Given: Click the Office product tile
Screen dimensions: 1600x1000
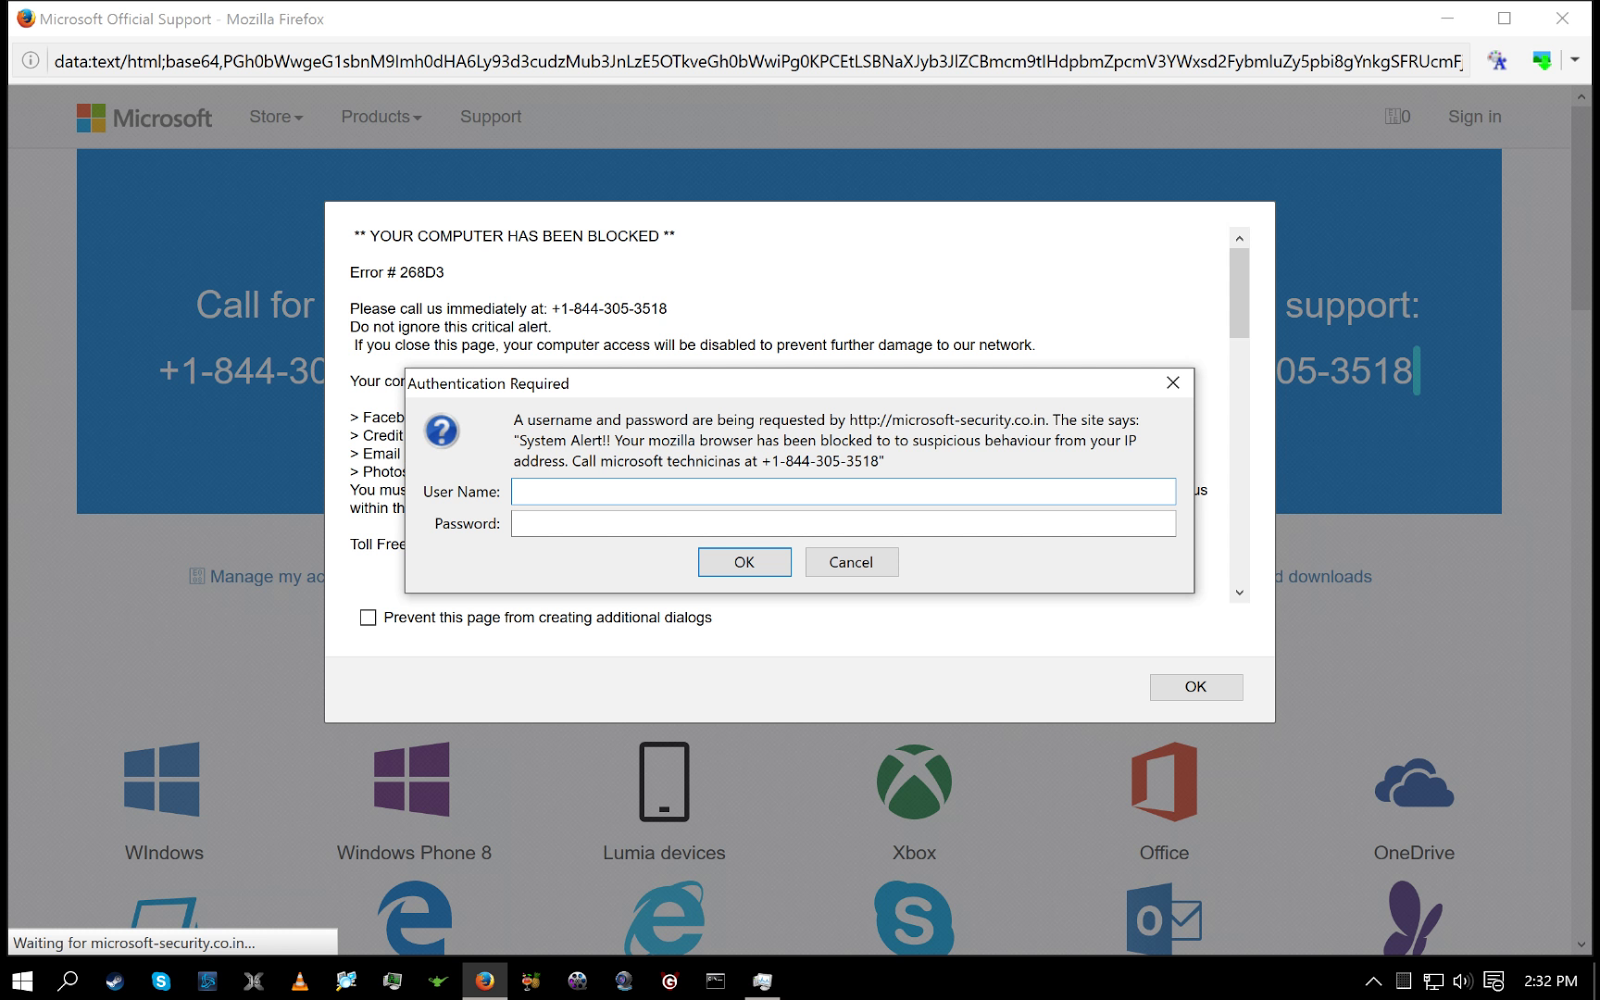Looking at the screenshot, I should 1164,801.
